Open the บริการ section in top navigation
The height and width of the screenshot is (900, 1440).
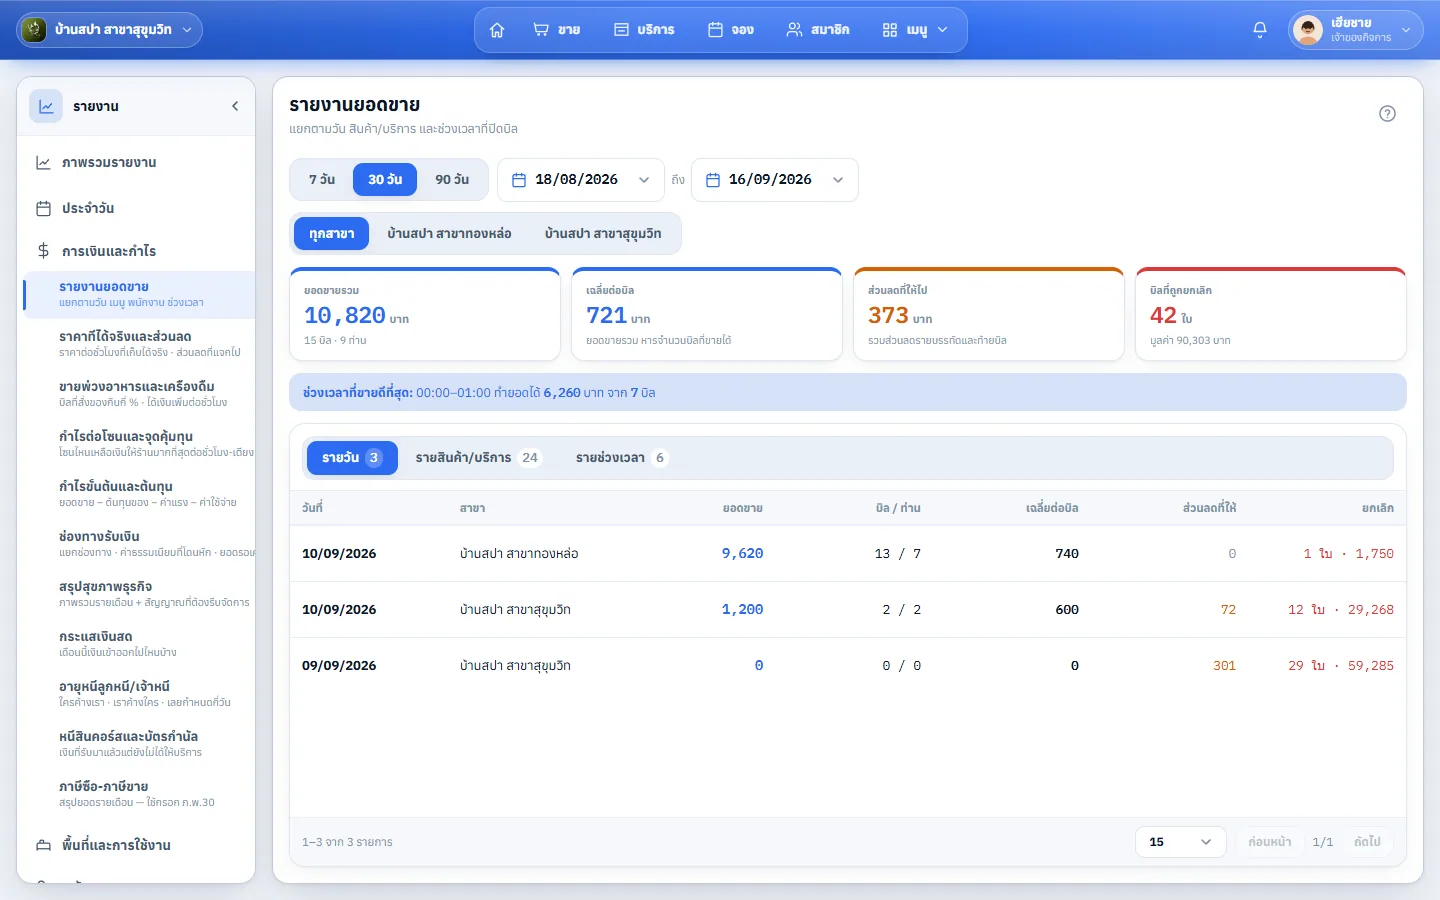(x=644, y=30)
